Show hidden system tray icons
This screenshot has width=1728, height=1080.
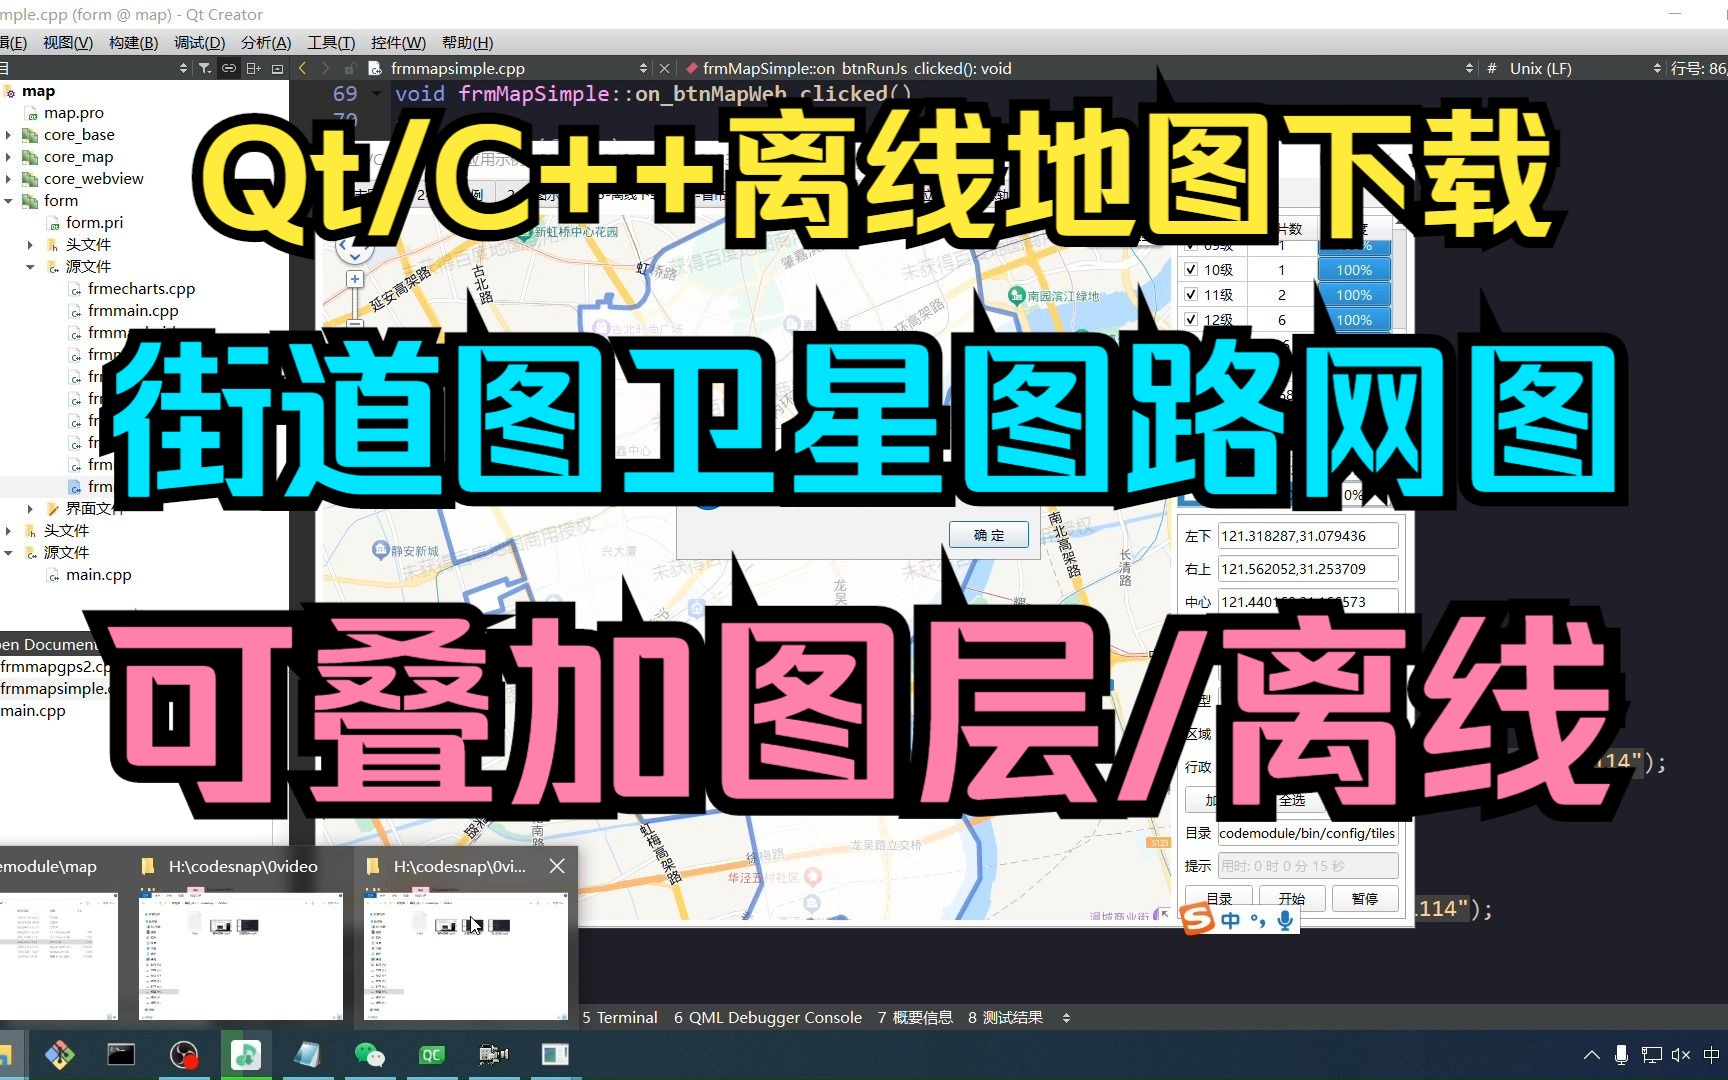click(1591, 1055)
